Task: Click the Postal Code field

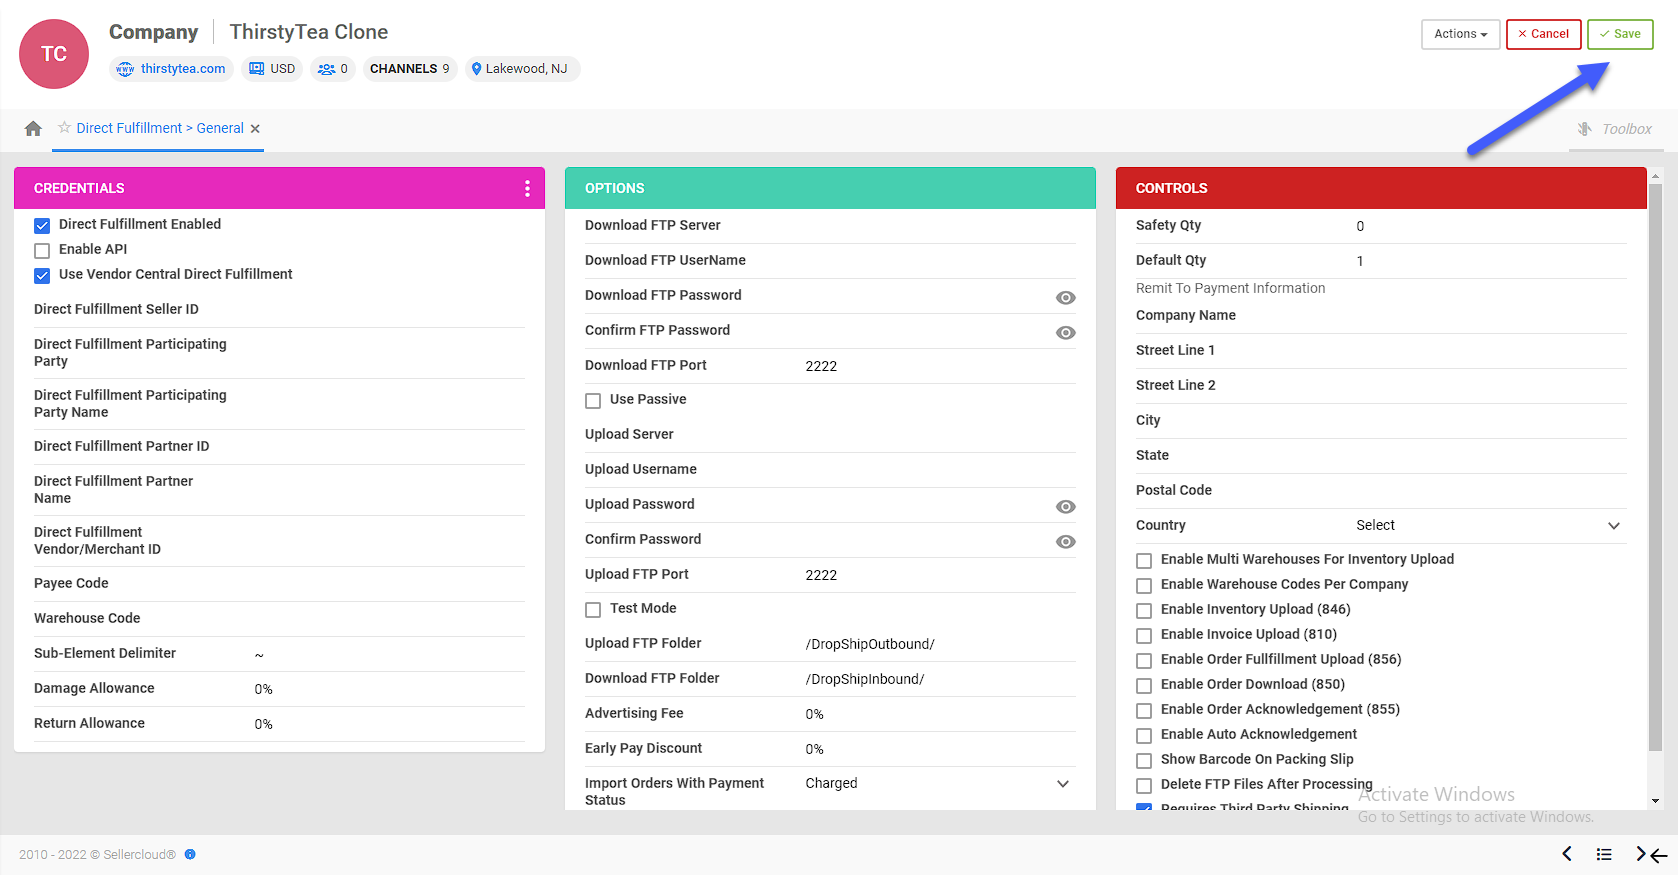Action: click(x=1490, y=491)
